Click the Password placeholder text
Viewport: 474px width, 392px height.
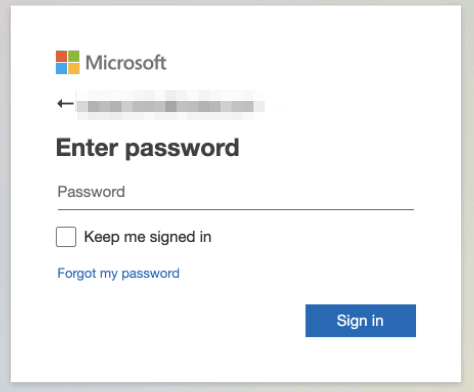91,192
